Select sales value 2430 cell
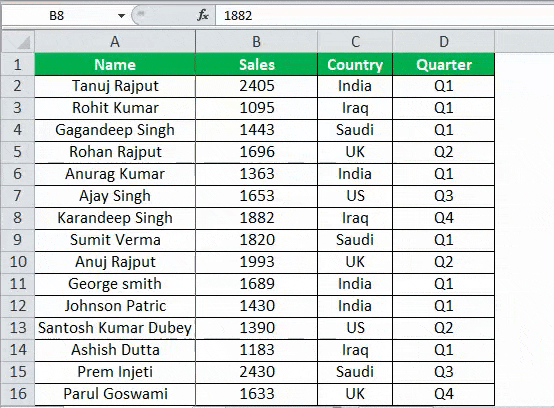554x408 pixels. point(257,372)
